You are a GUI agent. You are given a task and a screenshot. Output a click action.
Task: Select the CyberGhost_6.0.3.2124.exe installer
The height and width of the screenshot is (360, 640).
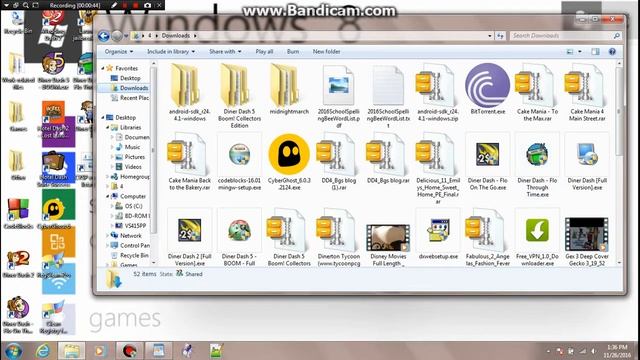pyautogui.click(x=289, y=162)
